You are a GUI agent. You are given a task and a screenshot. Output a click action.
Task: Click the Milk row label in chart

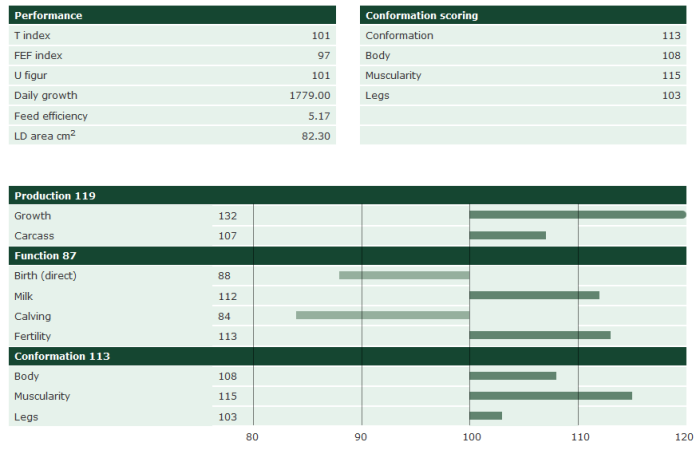(x=25, y=296)
